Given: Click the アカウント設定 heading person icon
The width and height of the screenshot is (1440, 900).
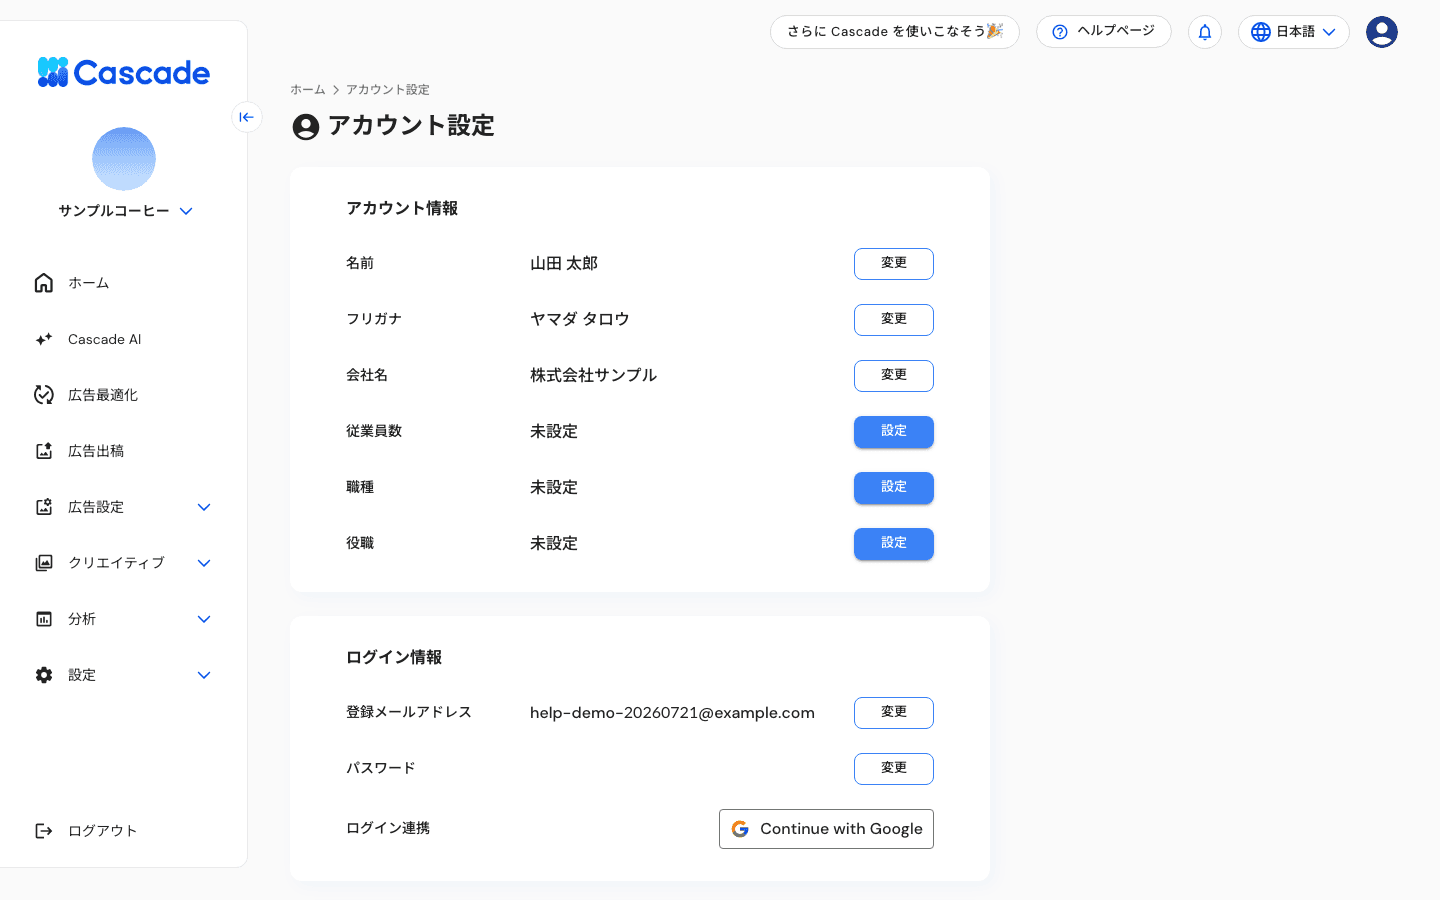Looking at the screenshot, I should [x=306, y=127].
